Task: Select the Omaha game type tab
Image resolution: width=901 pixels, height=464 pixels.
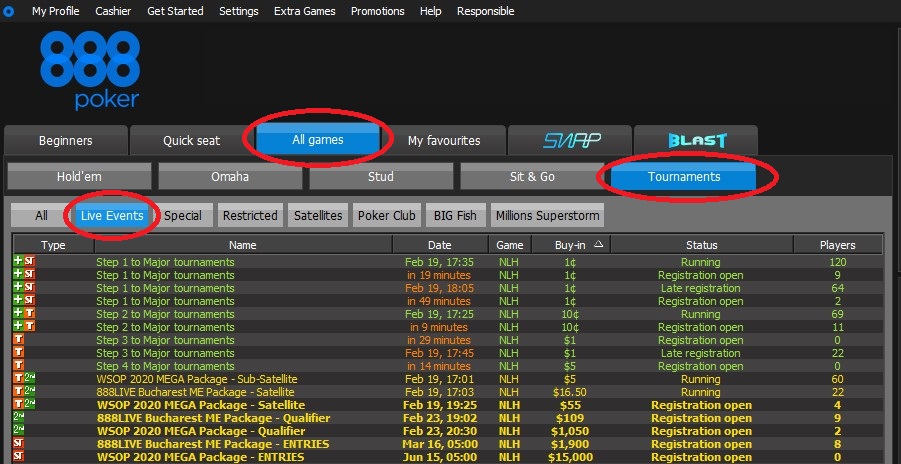Action: tap(230, 177)
